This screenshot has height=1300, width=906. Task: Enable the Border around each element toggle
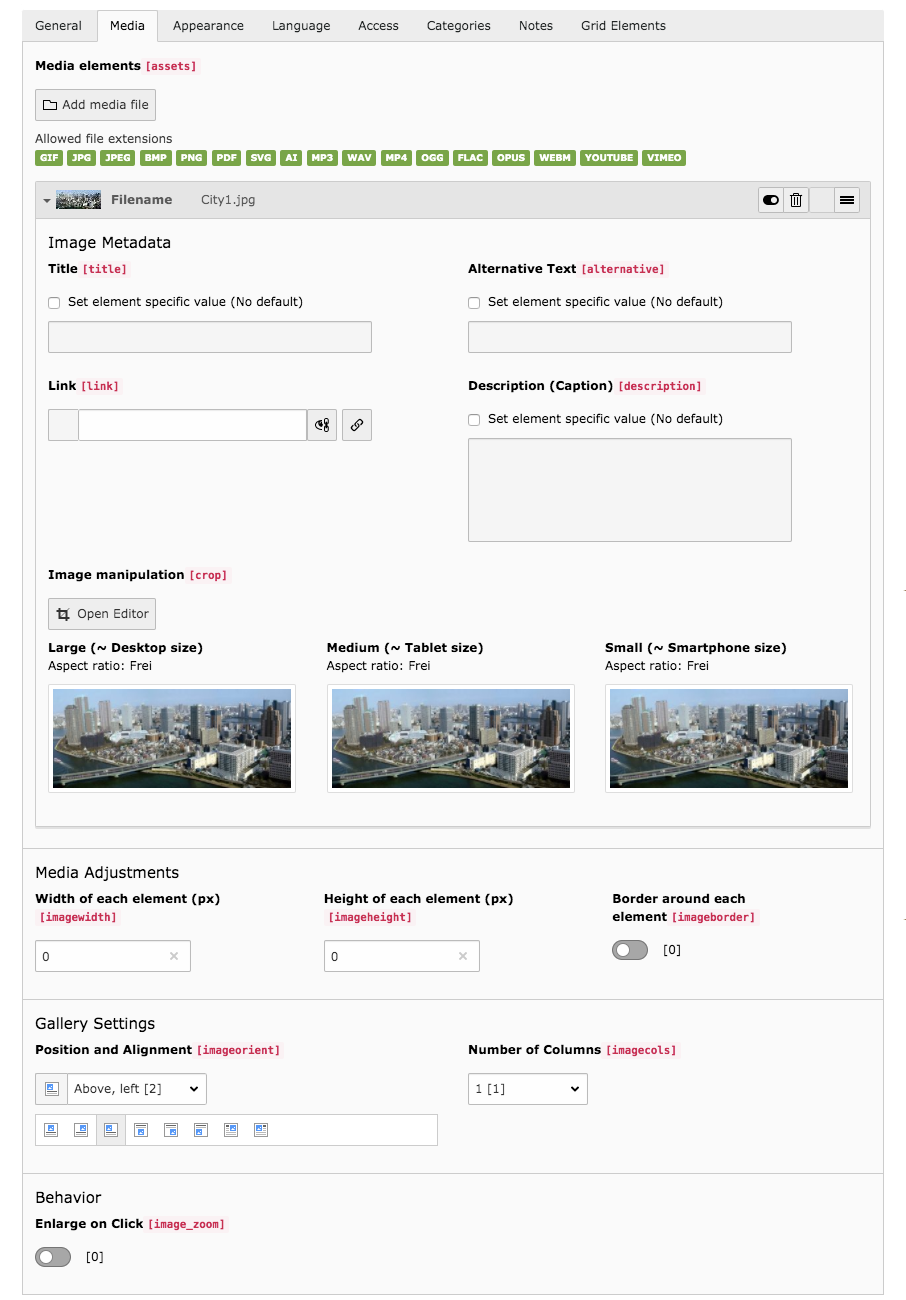[x=629, y=949]
